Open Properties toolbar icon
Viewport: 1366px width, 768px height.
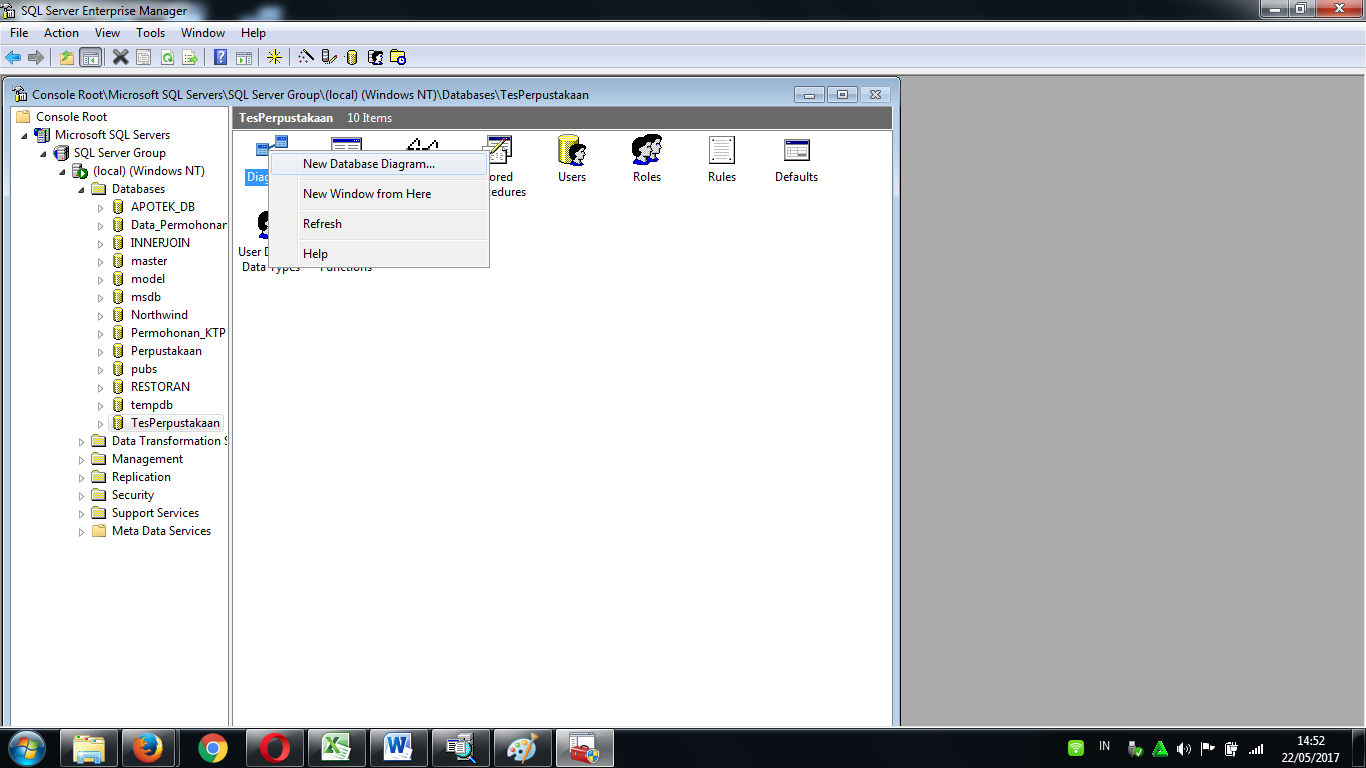(144, 58)
